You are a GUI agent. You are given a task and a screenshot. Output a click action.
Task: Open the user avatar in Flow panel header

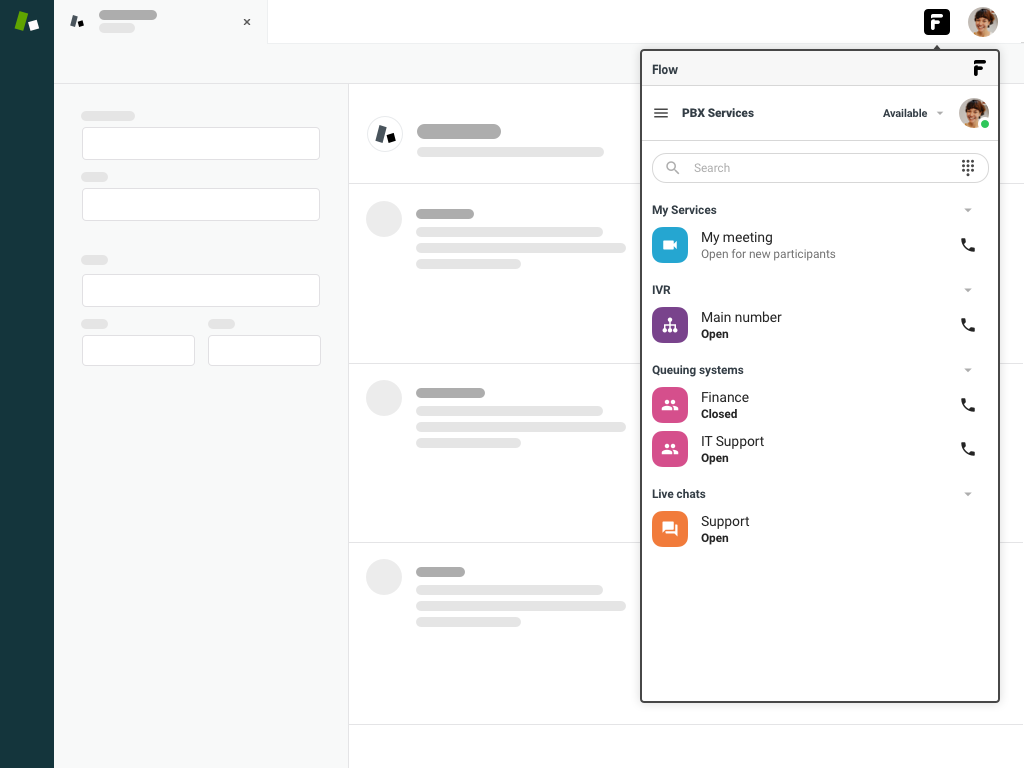973,113
